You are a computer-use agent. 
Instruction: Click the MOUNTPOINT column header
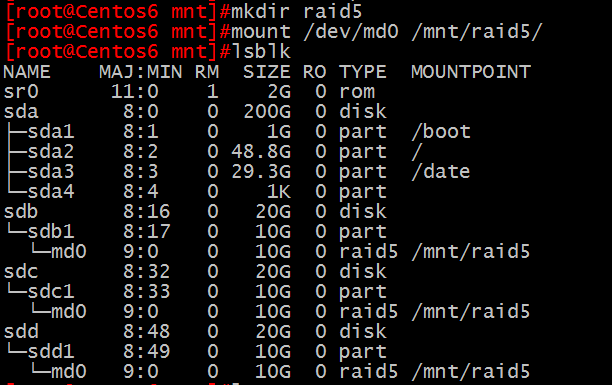coord(471,72)
